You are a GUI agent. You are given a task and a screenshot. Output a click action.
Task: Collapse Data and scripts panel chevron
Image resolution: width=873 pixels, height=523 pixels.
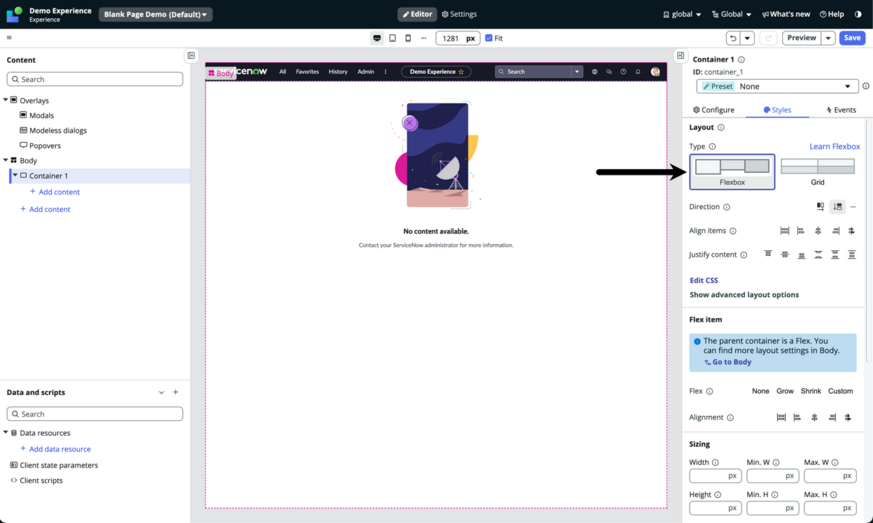(x=161, y=392)
